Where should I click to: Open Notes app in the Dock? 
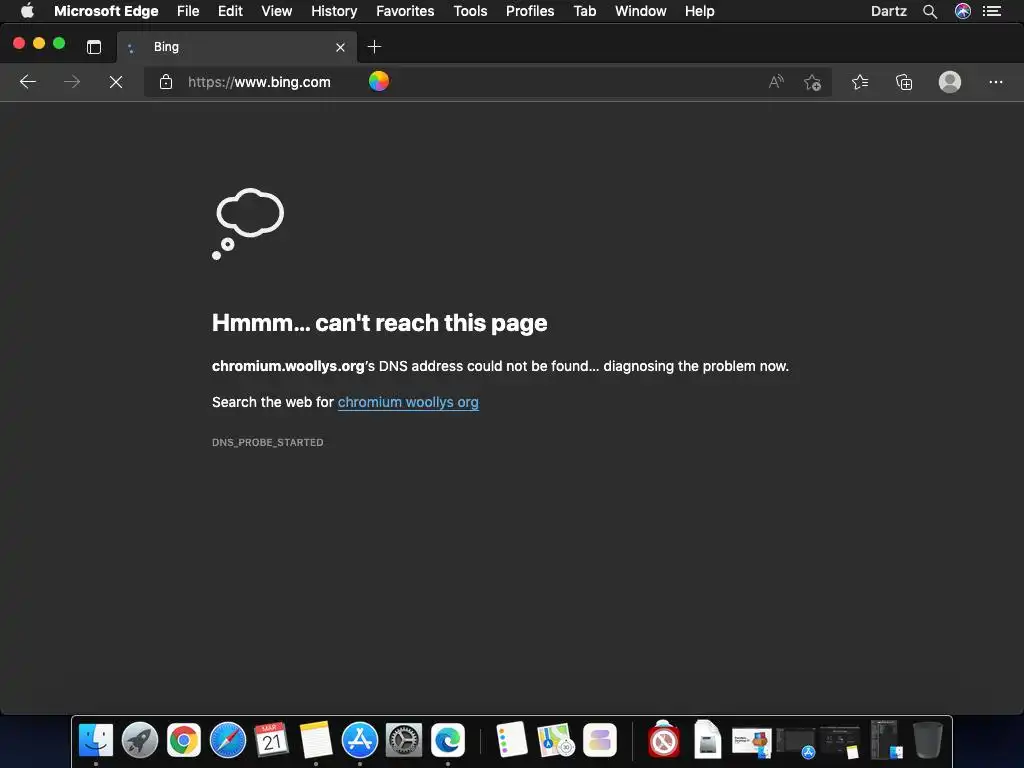click(x=316, y=741)
